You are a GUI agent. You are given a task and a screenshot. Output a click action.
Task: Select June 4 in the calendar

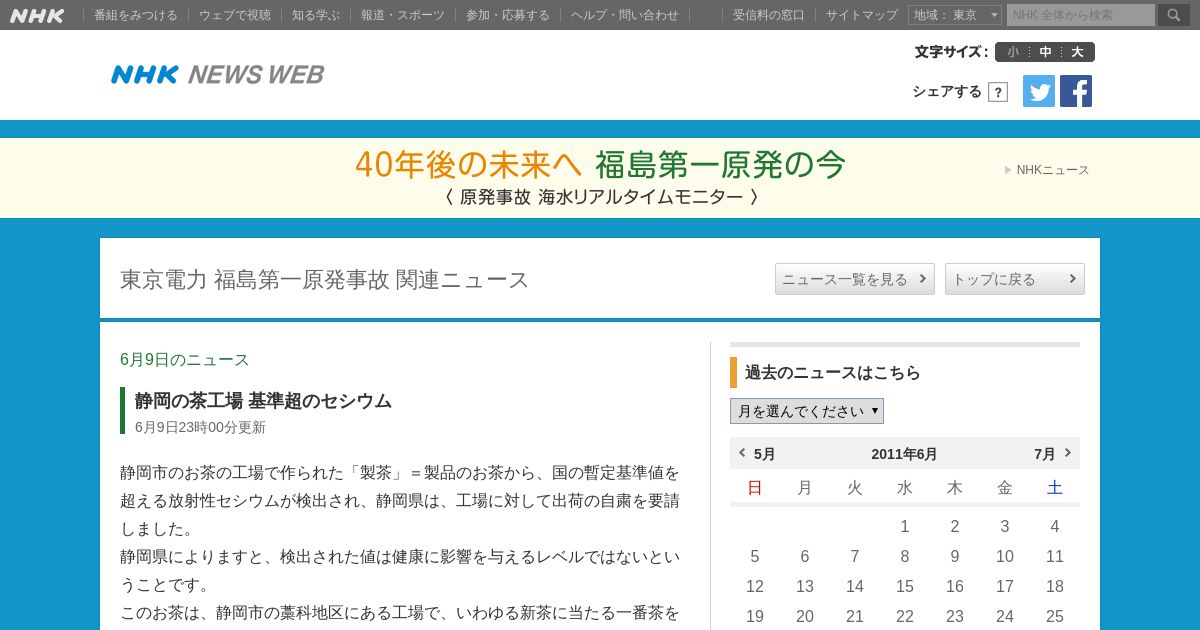[1055, 527]
